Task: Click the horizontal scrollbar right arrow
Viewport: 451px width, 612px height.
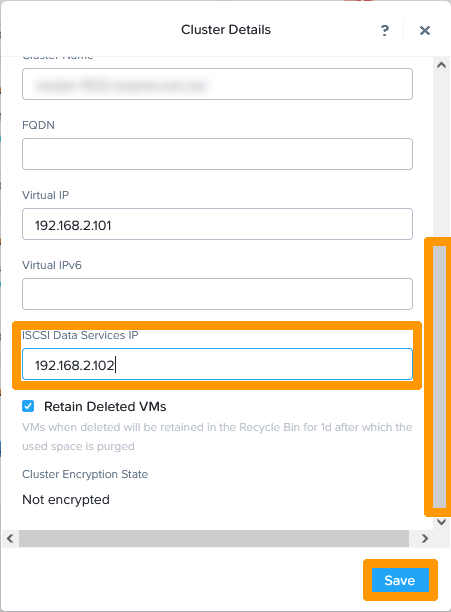Action: pos(425,539)
